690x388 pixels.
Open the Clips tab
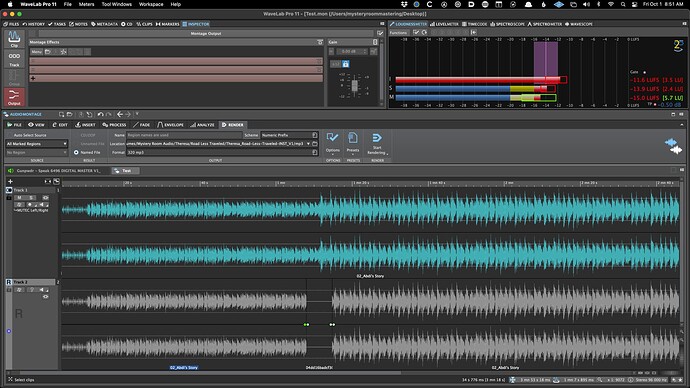[x=144, y=24]
